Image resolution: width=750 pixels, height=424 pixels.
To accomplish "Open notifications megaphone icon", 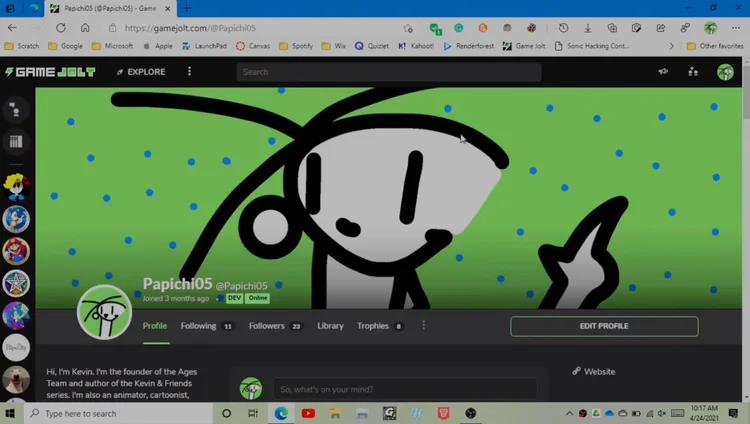I will coord(663,72).
